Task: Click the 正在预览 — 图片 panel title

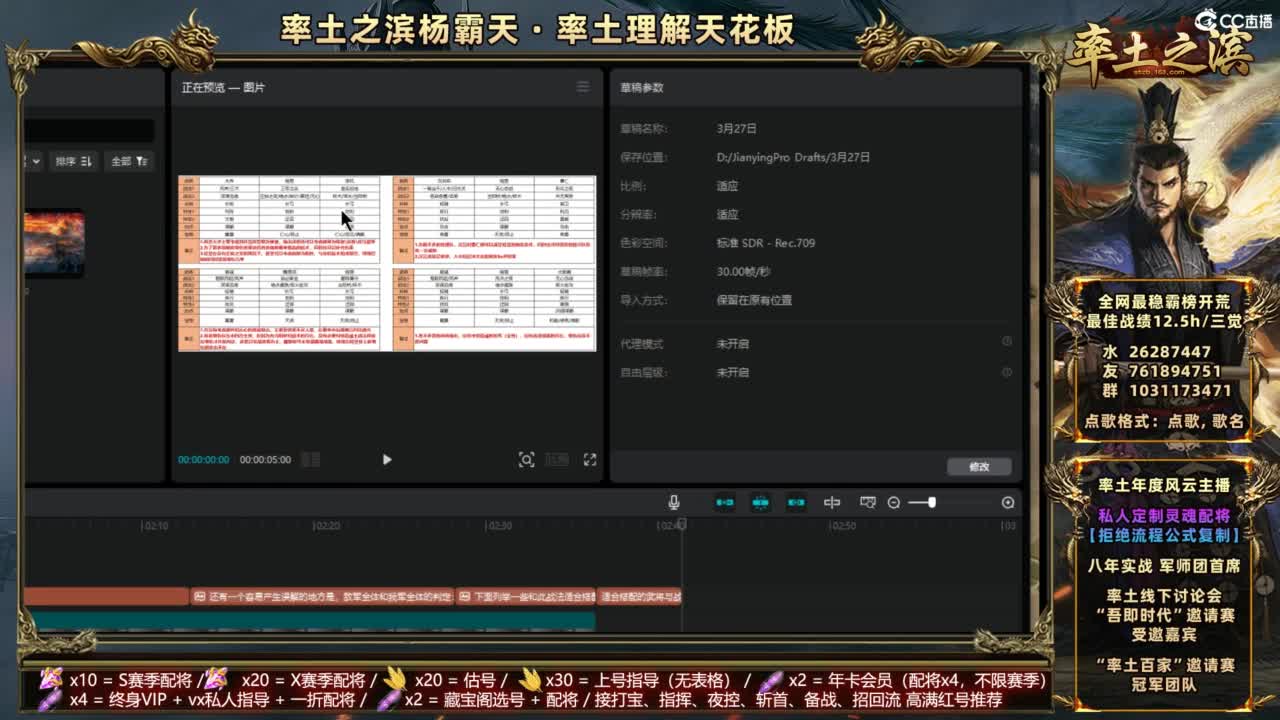Action: coord(223,87)
